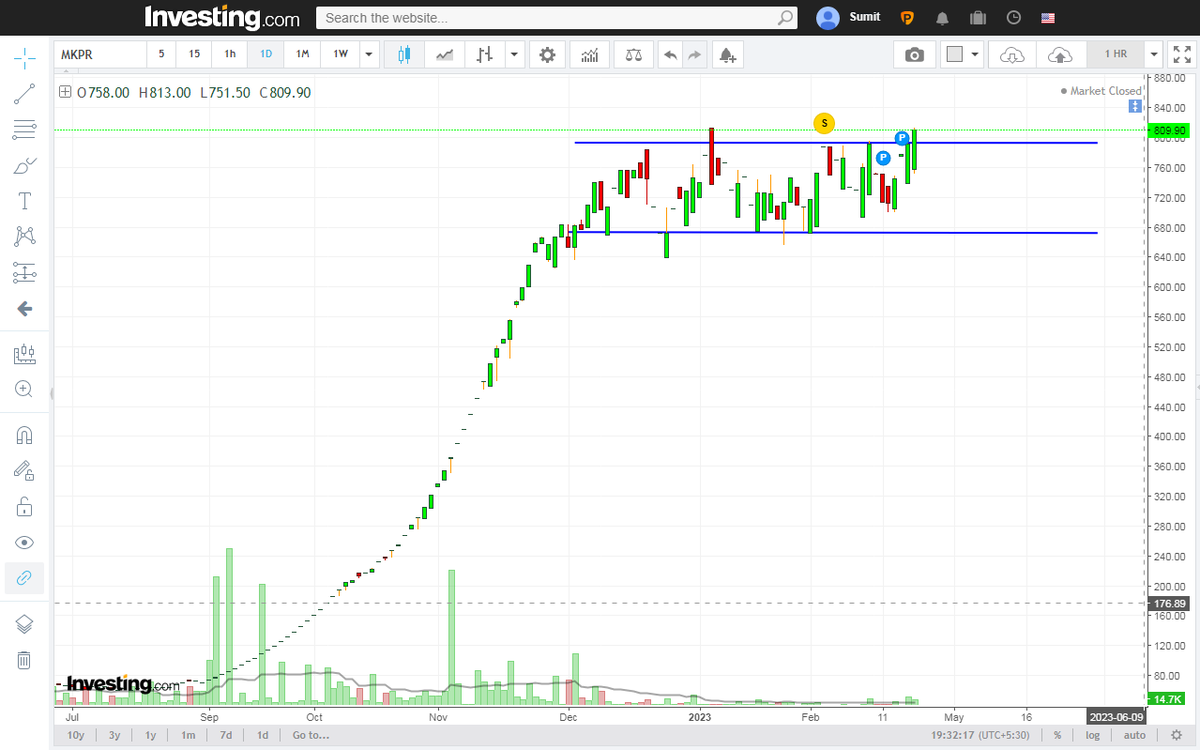Viewport: 1200px width, 750px height.
Task: Open the indicators menu
Action: point(590,55)
